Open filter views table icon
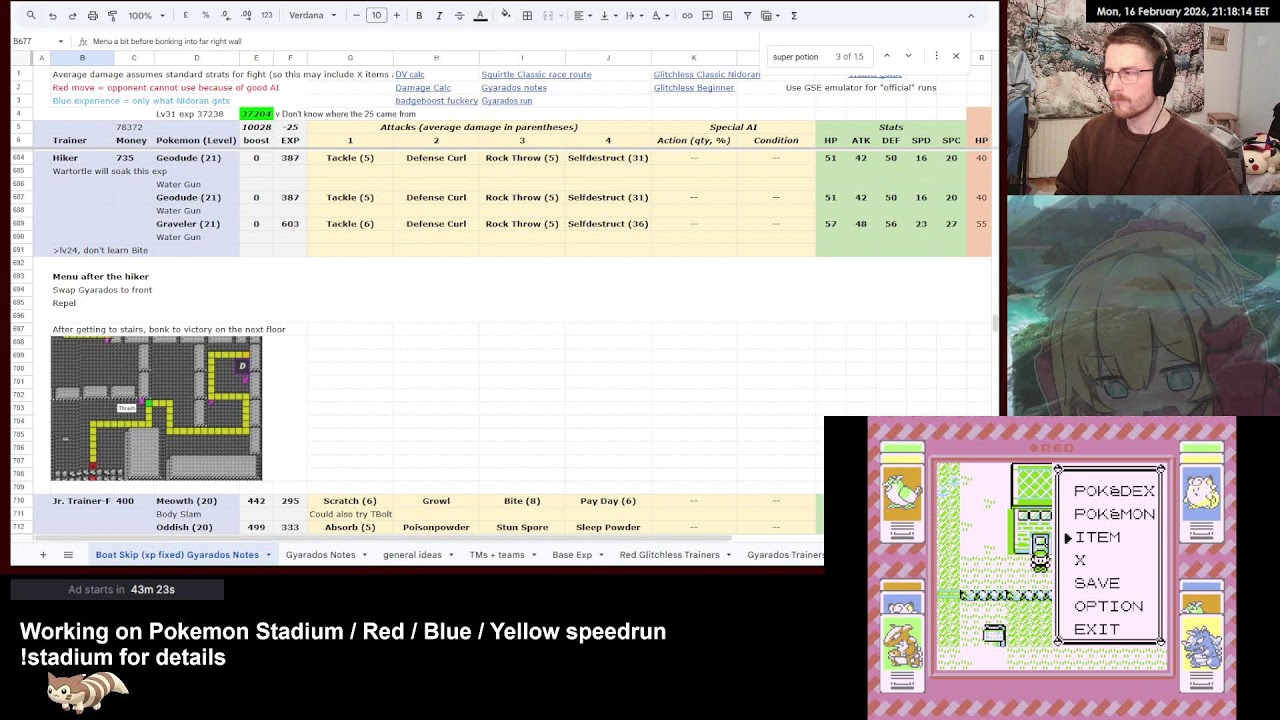The height and width of the screenshot is (720, 1280). tap(769, 16)
